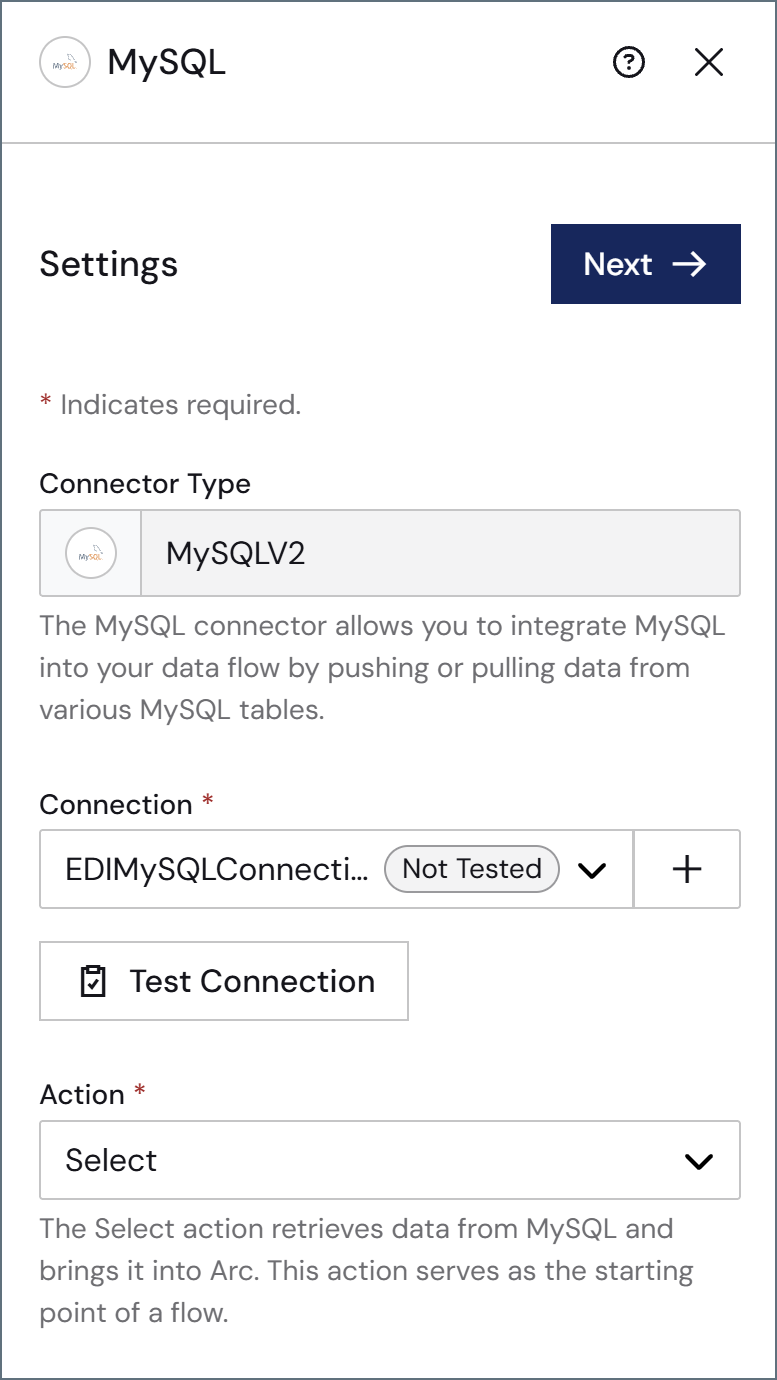777x1380 pixels.
Task: Proceed with the Next button
Action: click(646, 264)
